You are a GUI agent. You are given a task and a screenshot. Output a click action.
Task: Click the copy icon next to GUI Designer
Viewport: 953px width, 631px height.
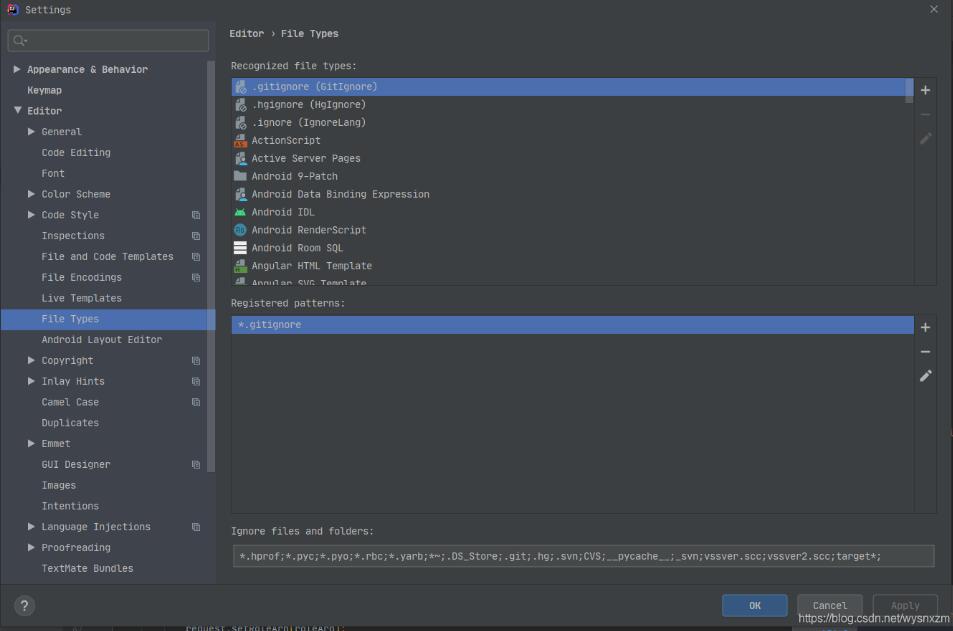[196, 464]
